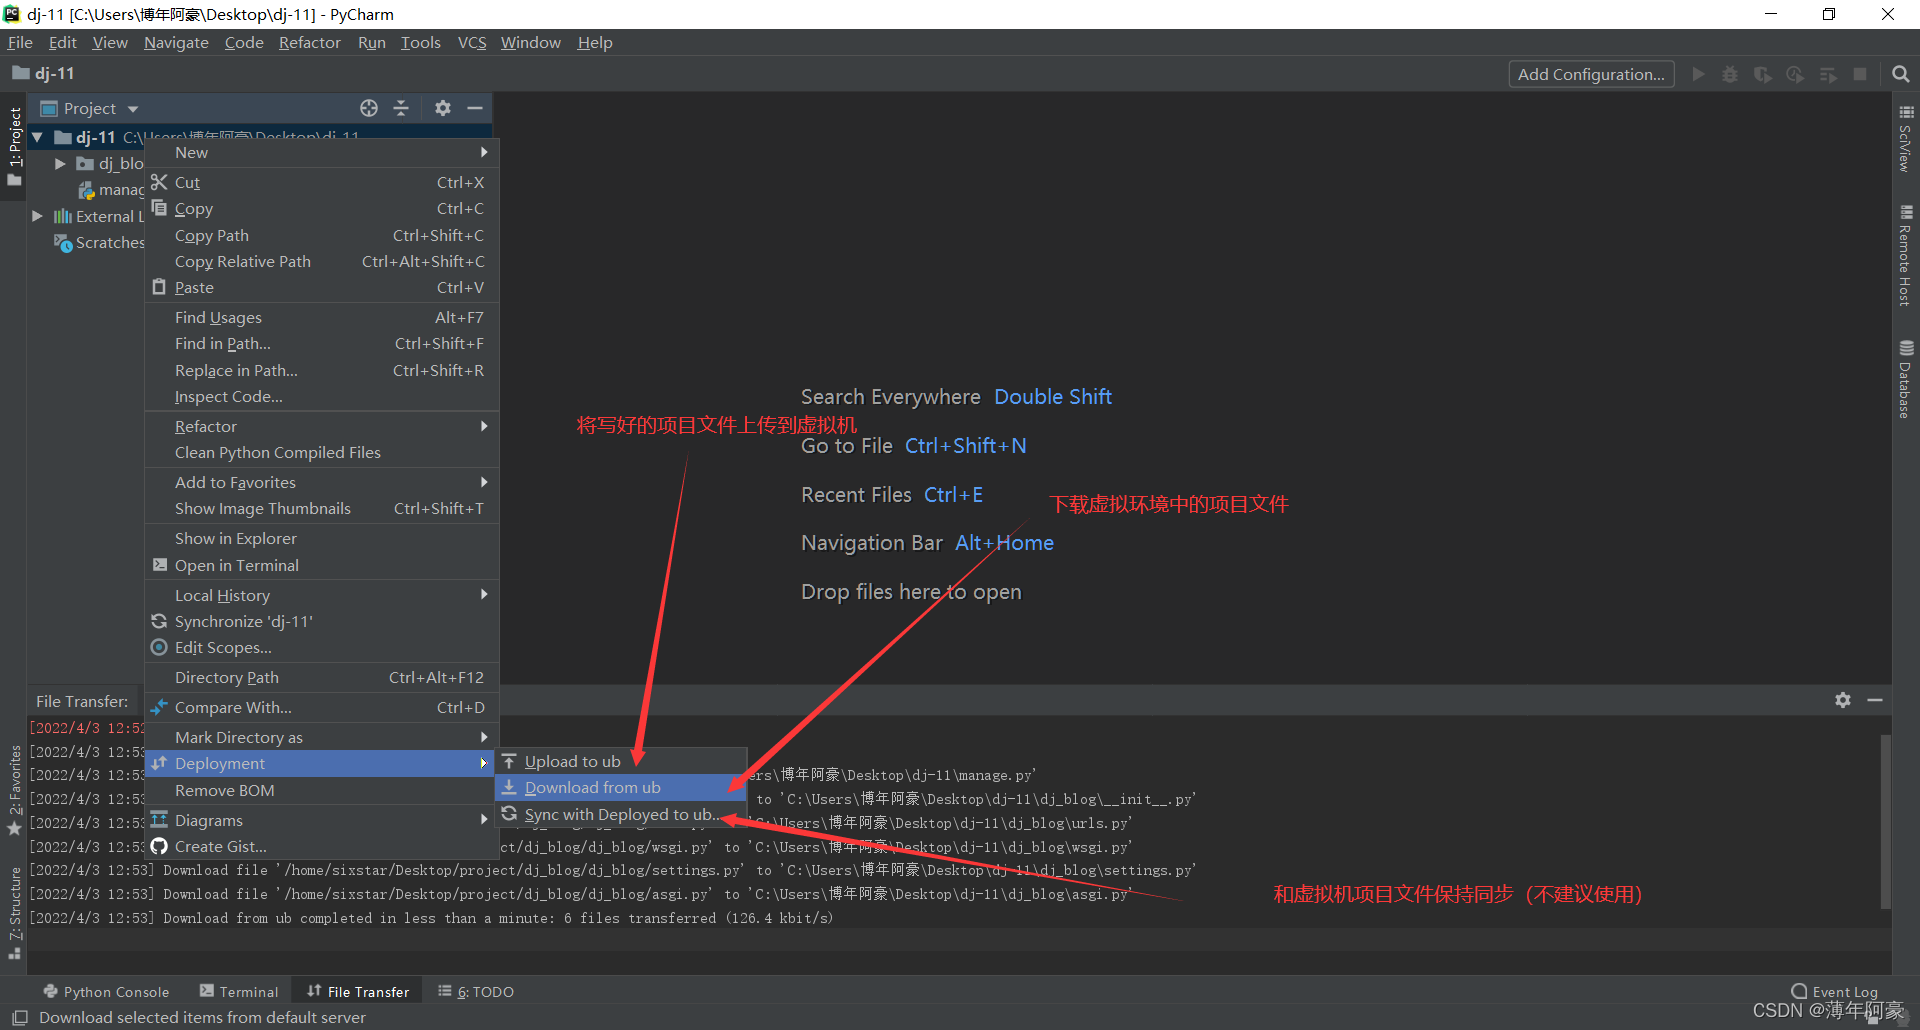Select Find Usages menu entry
Image resolution: width=1920 pixels, height=1030 pixels.
[322, 317]
